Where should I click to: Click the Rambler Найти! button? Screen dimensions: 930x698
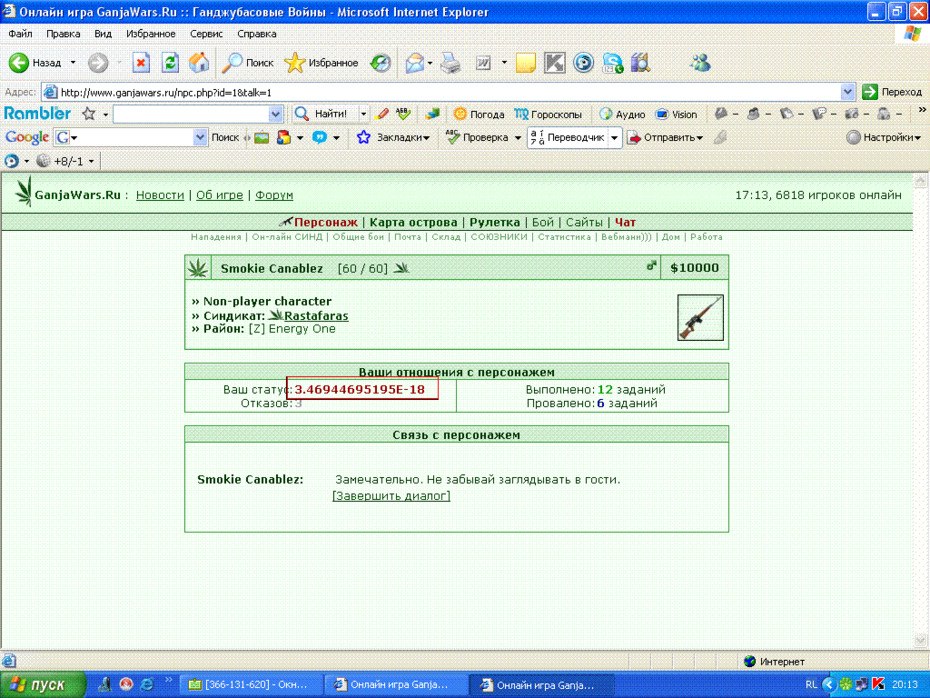[x=323, y=114]
